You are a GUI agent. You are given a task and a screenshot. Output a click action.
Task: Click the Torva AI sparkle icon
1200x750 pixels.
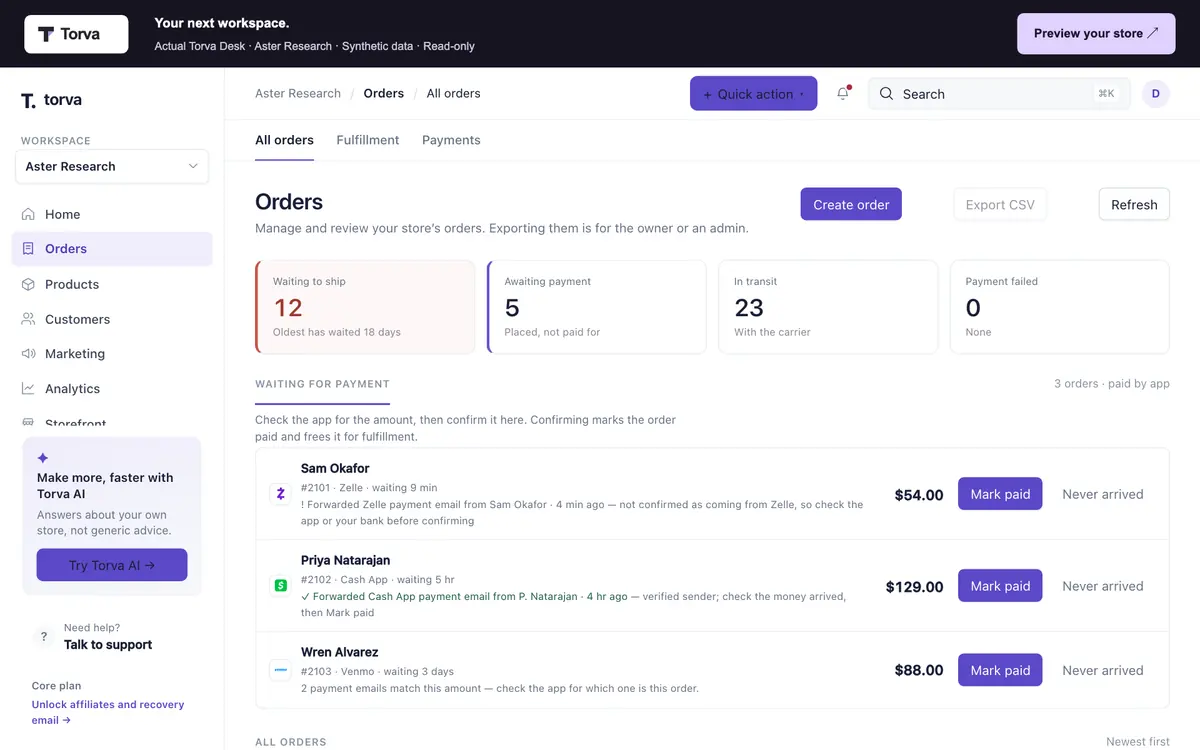(42, 458)
